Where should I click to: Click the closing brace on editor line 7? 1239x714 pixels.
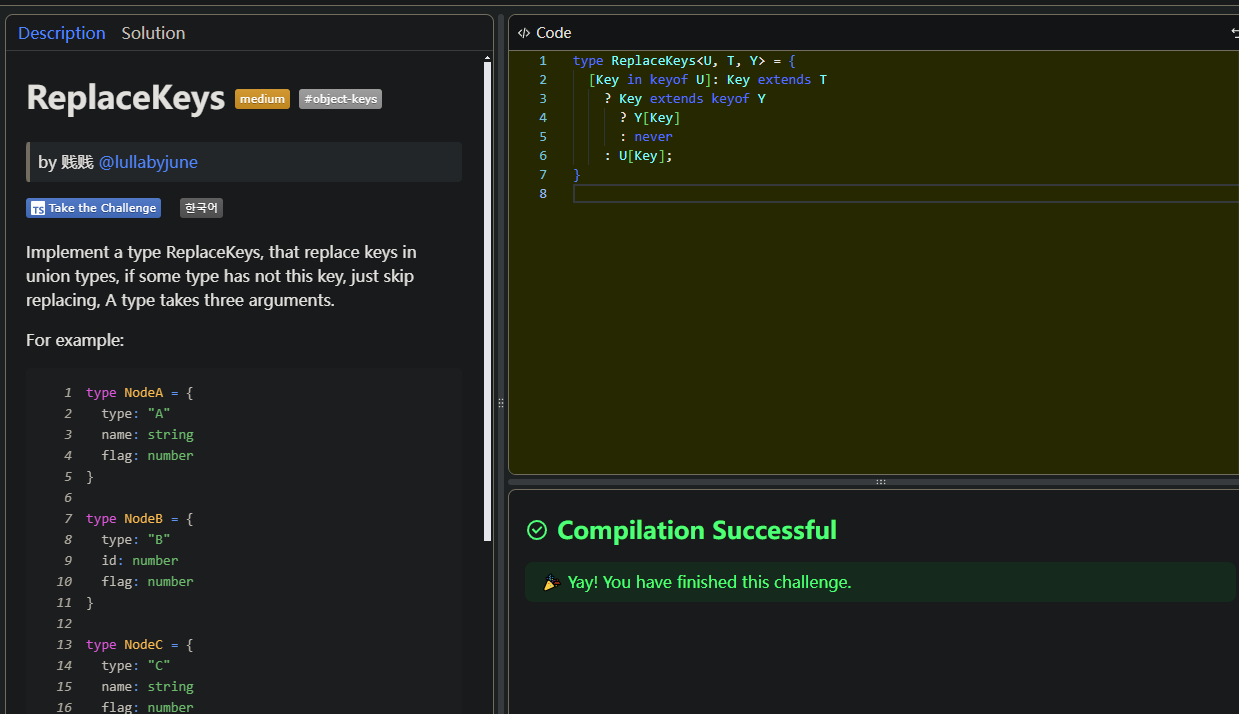click(x=577, y=175)
